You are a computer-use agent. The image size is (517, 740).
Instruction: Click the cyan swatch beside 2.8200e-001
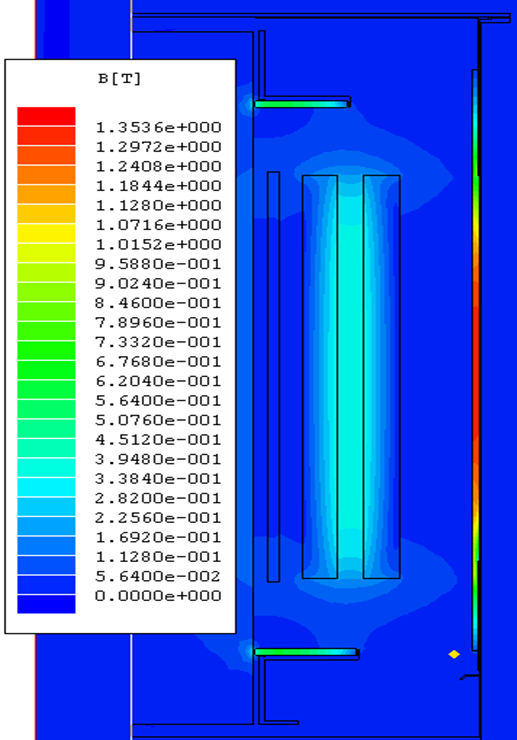coord(46,487)
